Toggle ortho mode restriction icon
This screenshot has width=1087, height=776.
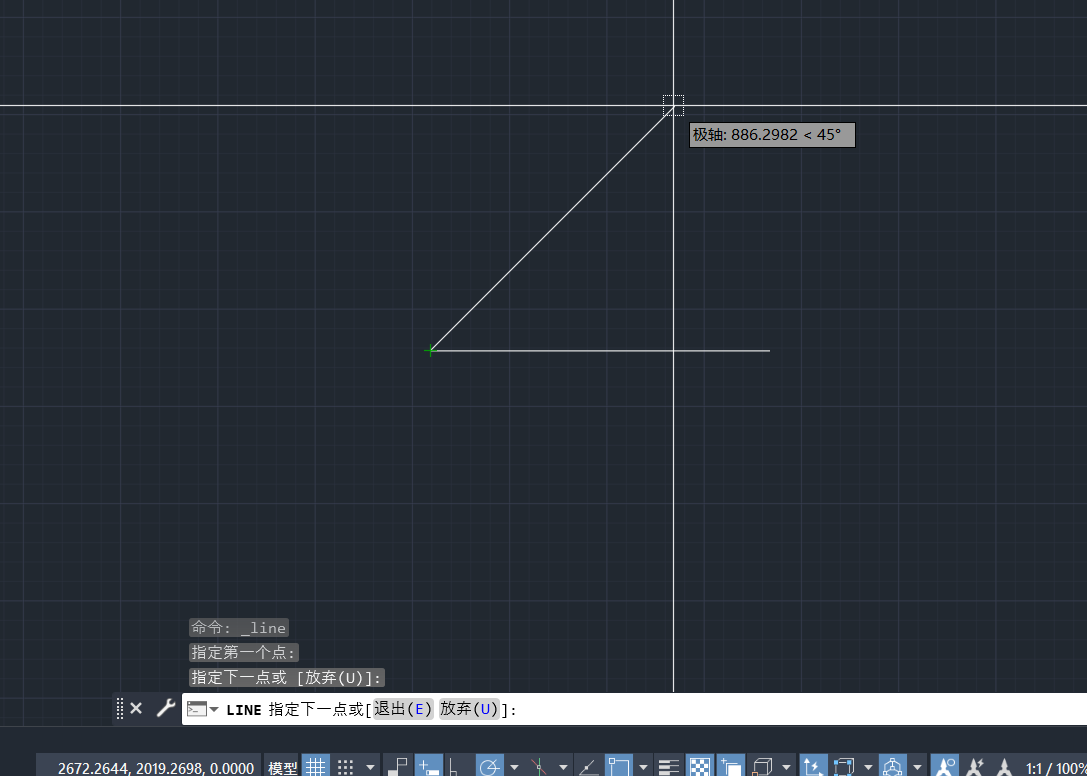pyautogui.click(x=457, y=767)
